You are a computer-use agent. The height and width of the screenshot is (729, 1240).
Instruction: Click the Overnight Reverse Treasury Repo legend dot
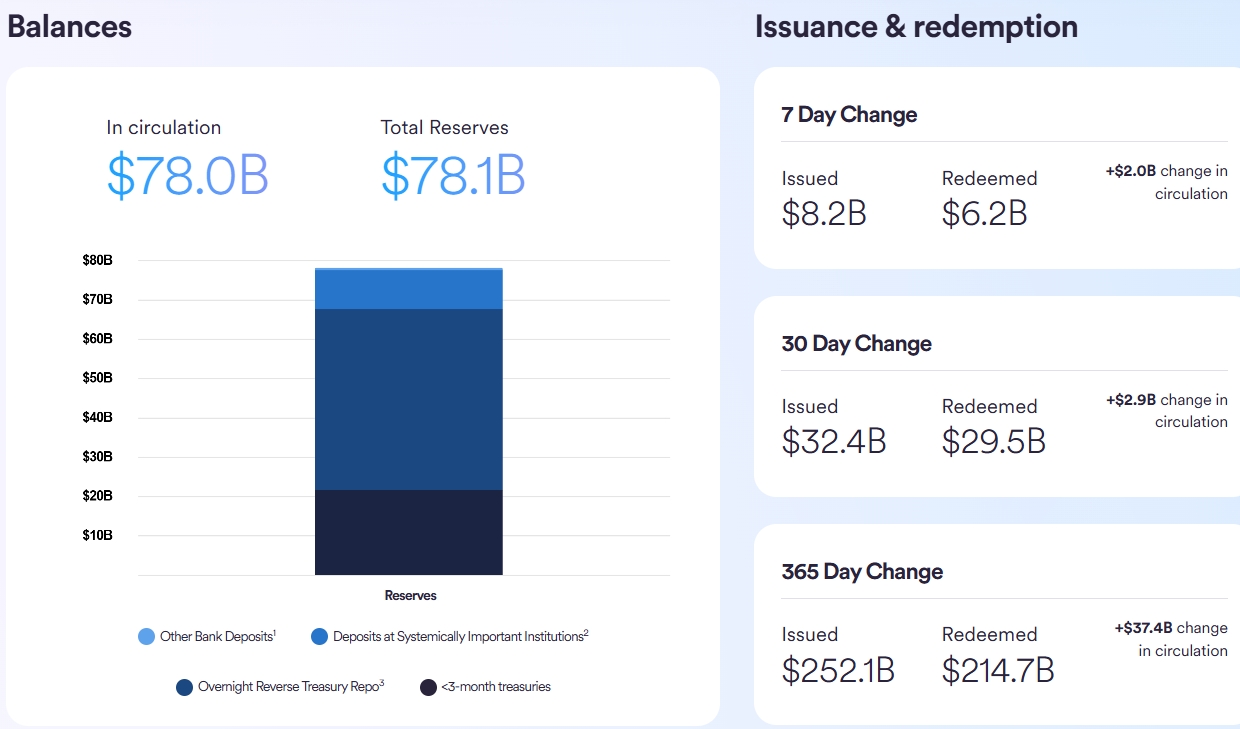tap(184, 687)
